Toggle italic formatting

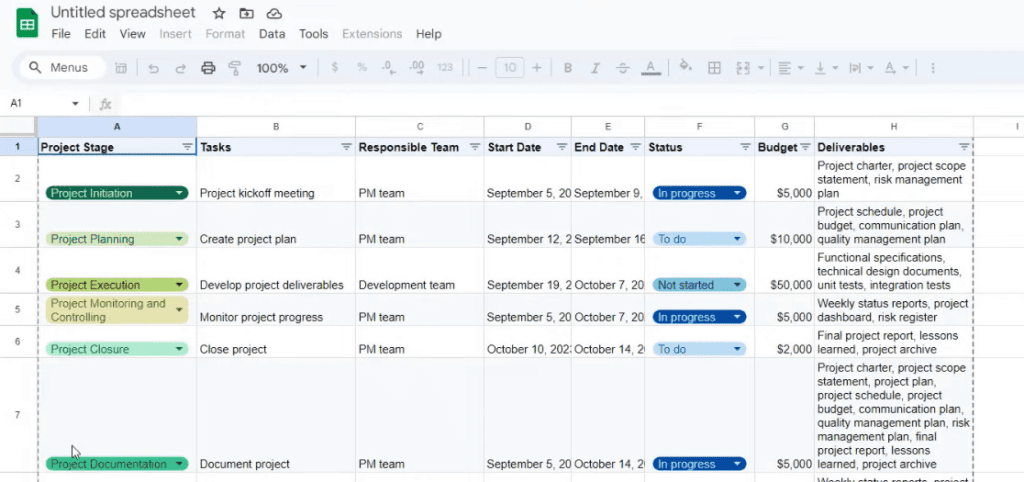pos(595,67)
